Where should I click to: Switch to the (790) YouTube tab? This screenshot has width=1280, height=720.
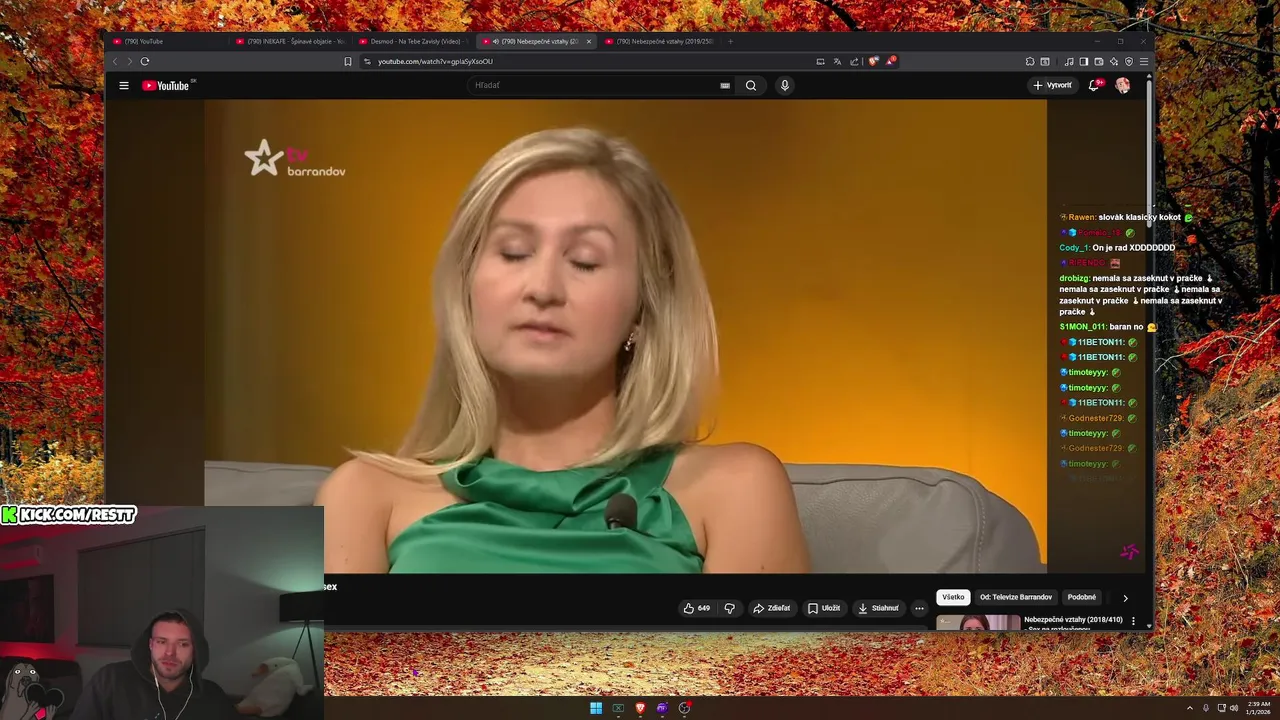(x=165, y=41)
